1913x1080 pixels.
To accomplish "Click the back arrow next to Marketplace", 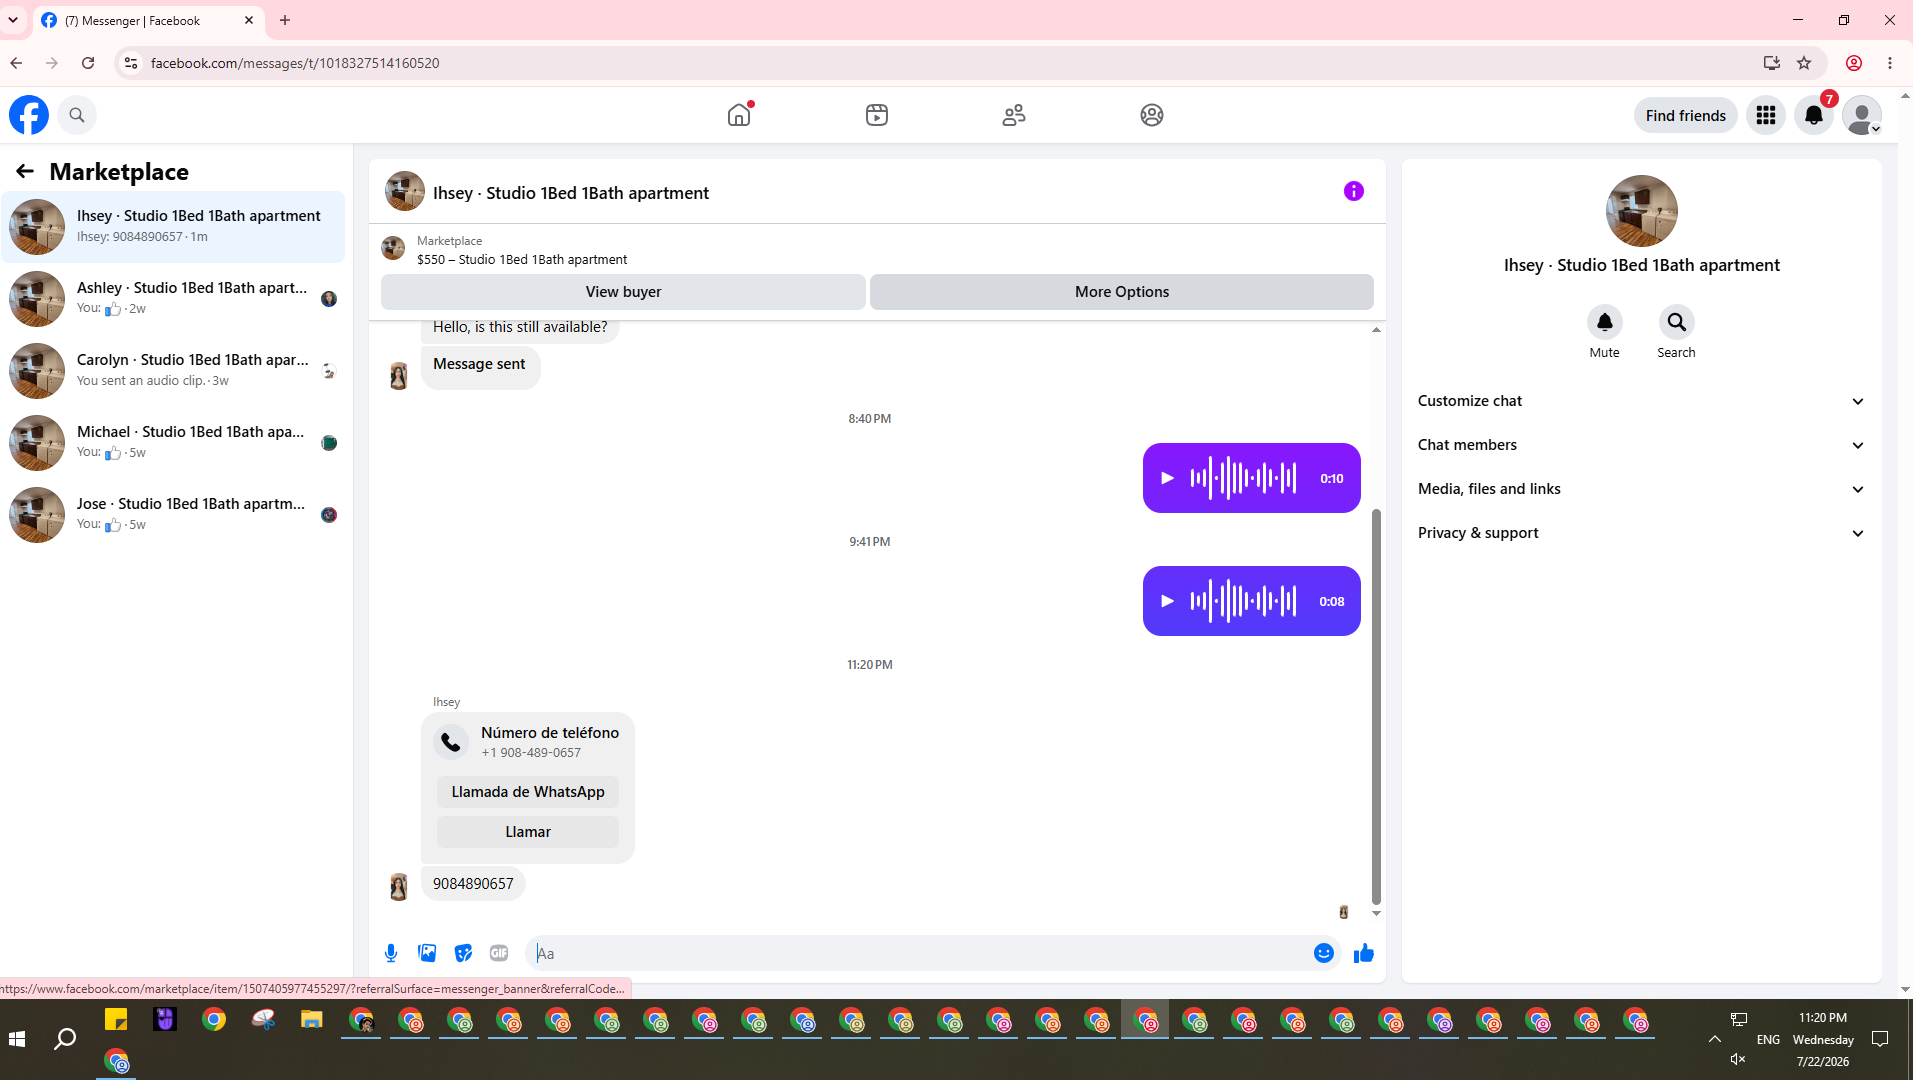I will click(x=25, y=171).
